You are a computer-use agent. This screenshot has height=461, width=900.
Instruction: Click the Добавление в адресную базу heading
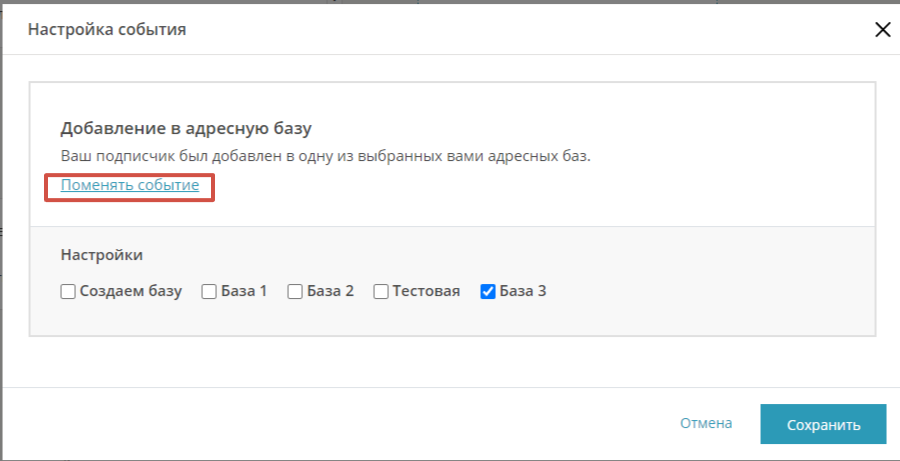[x=186, y=129]
